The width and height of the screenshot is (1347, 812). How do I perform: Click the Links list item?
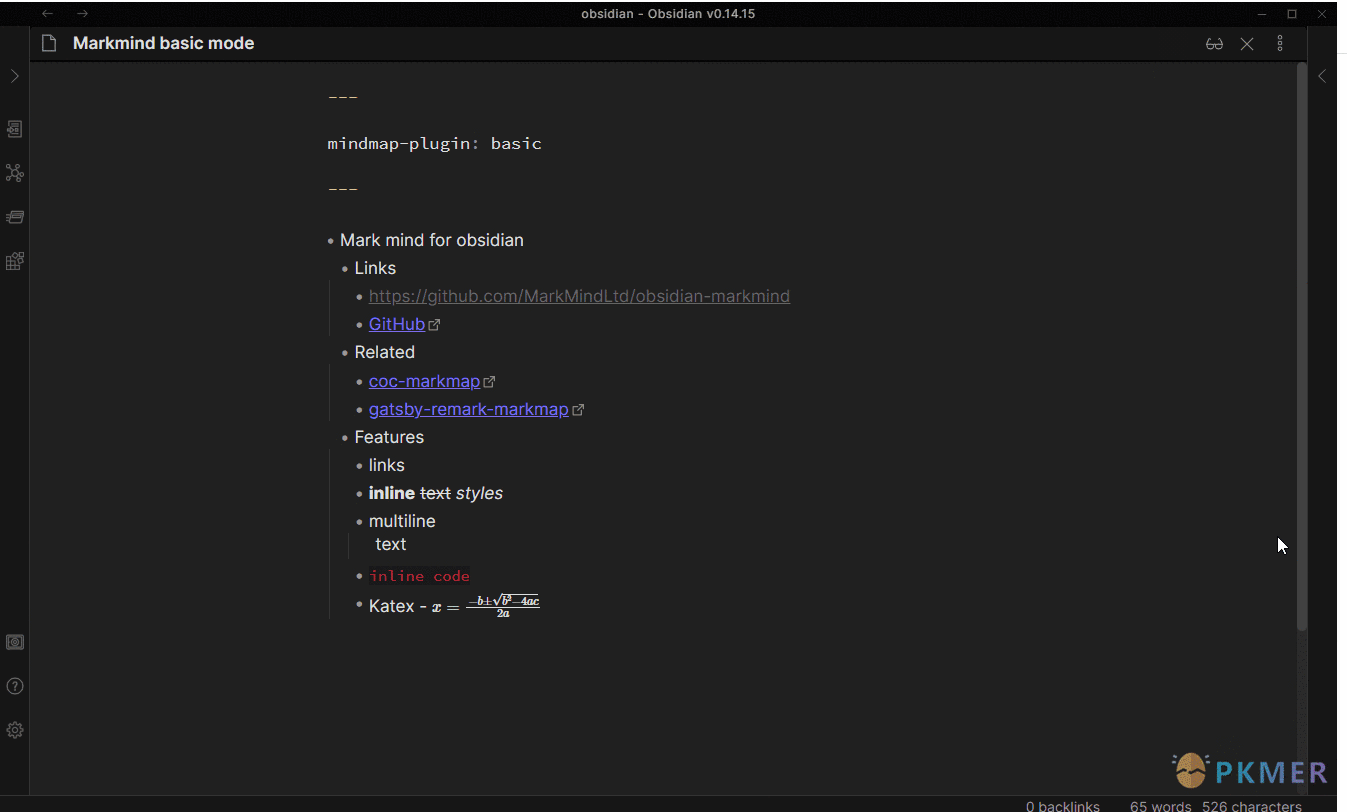click(x=375, y=268)
